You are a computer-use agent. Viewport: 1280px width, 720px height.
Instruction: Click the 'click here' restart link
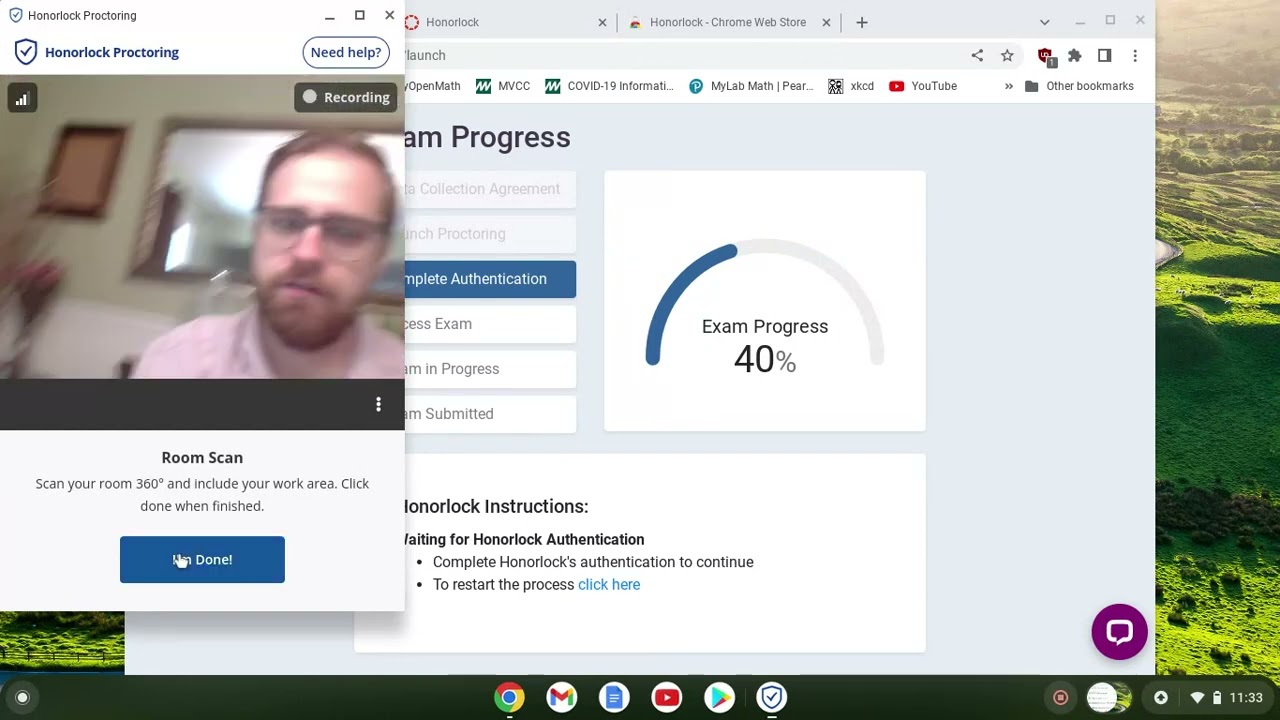pos(609,584)
